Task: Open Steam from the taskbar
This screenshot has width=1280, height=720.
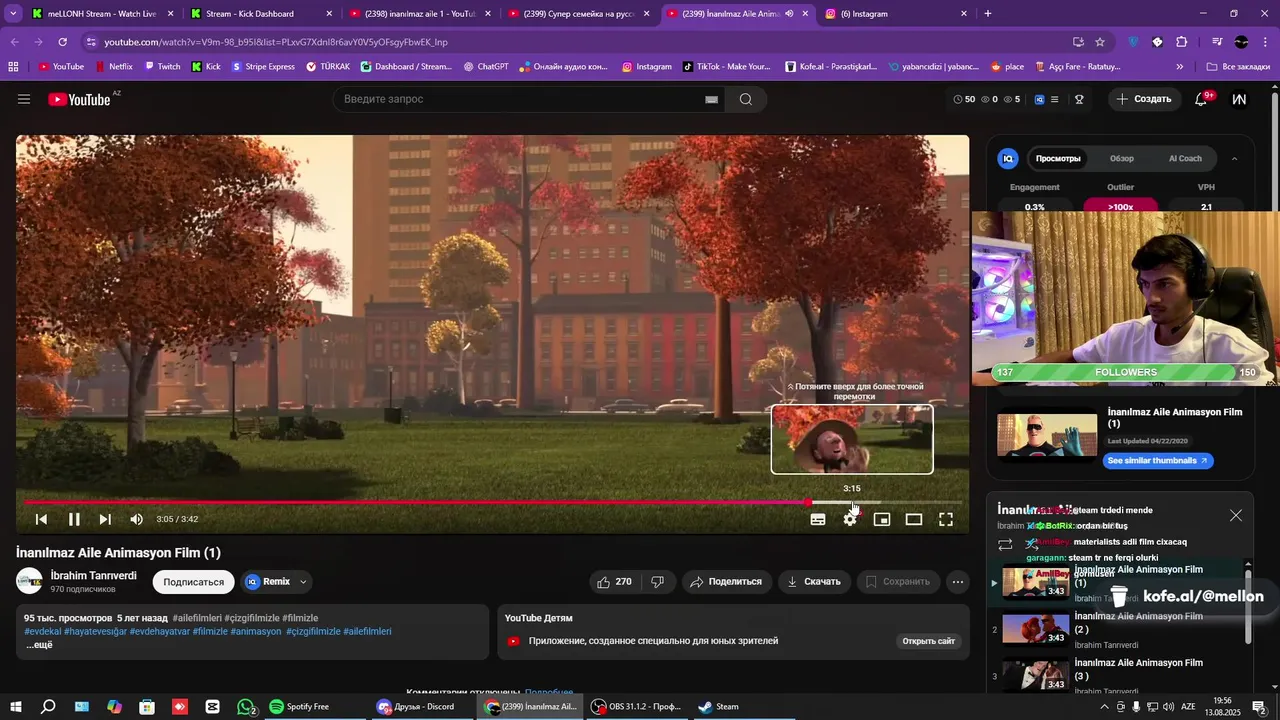Action: click(718, 707)
